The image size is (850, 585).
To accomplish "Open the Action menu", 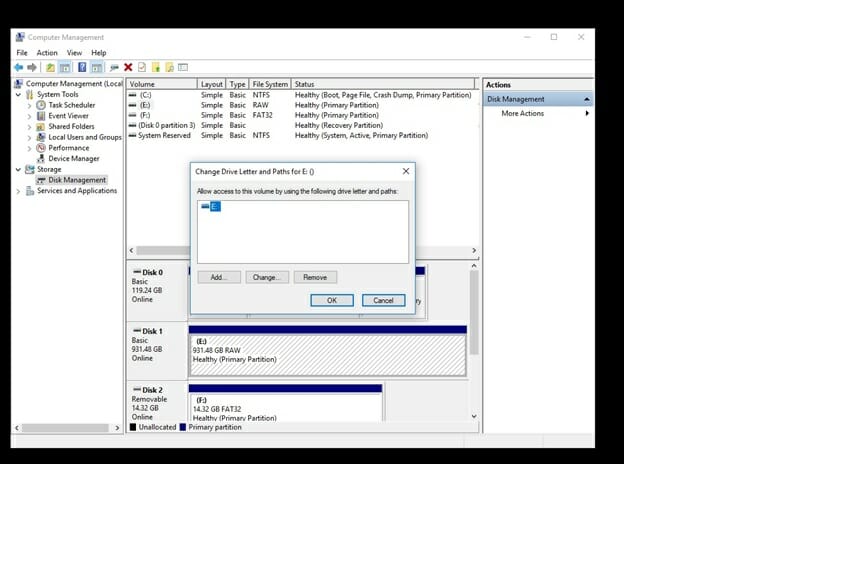I will click(x=47, y=53).
